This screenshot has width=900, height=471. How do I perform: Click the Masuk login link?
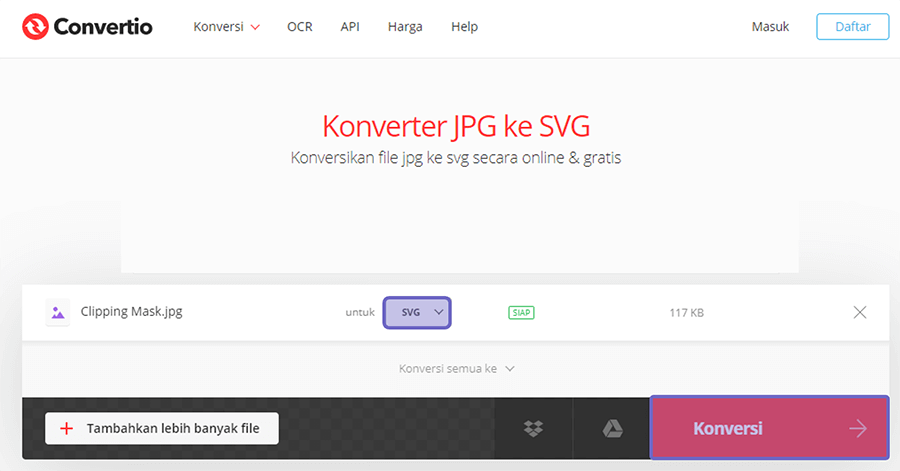(770, 26)
